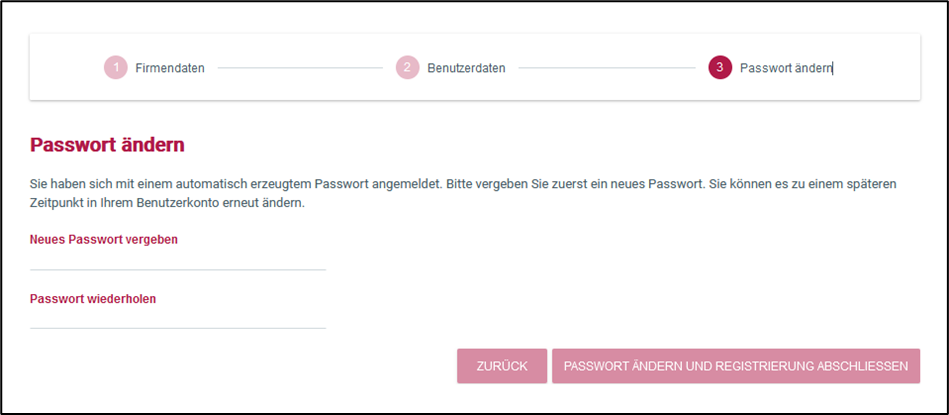This screenshot has width=949, height=415.
Task: Select the 'Passwort ändern' step label in stepper
Action: point(786,68)
